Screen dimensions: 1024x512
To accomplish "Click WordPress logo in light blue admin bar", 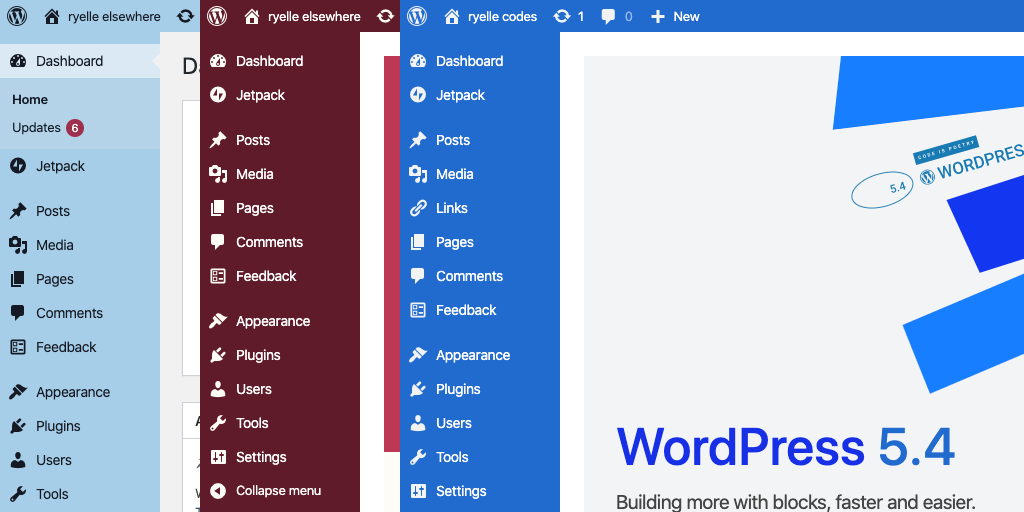I will (17, 16).
